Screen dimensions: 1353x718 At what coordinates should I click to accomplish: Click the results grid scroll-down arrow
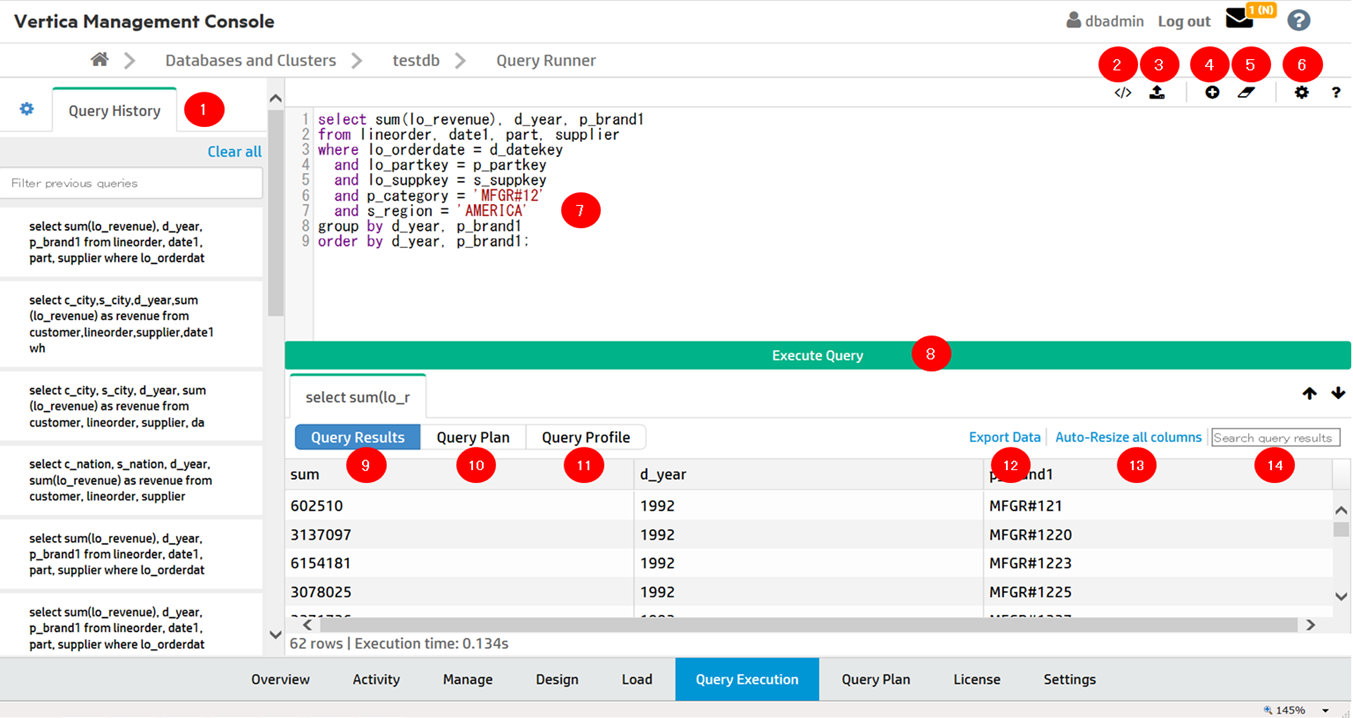1342,596
